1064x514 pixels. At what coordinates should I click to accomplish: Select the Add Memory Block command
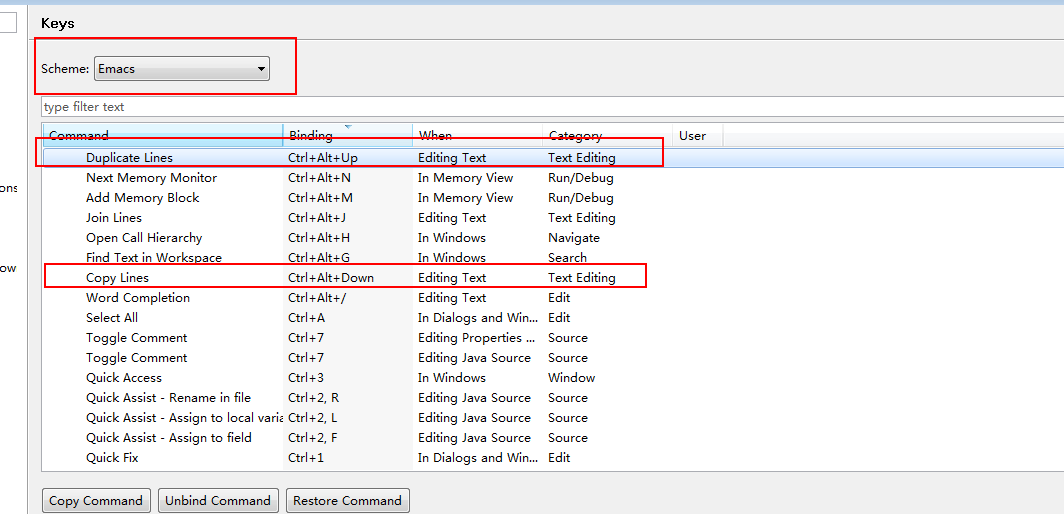[142, 198]
